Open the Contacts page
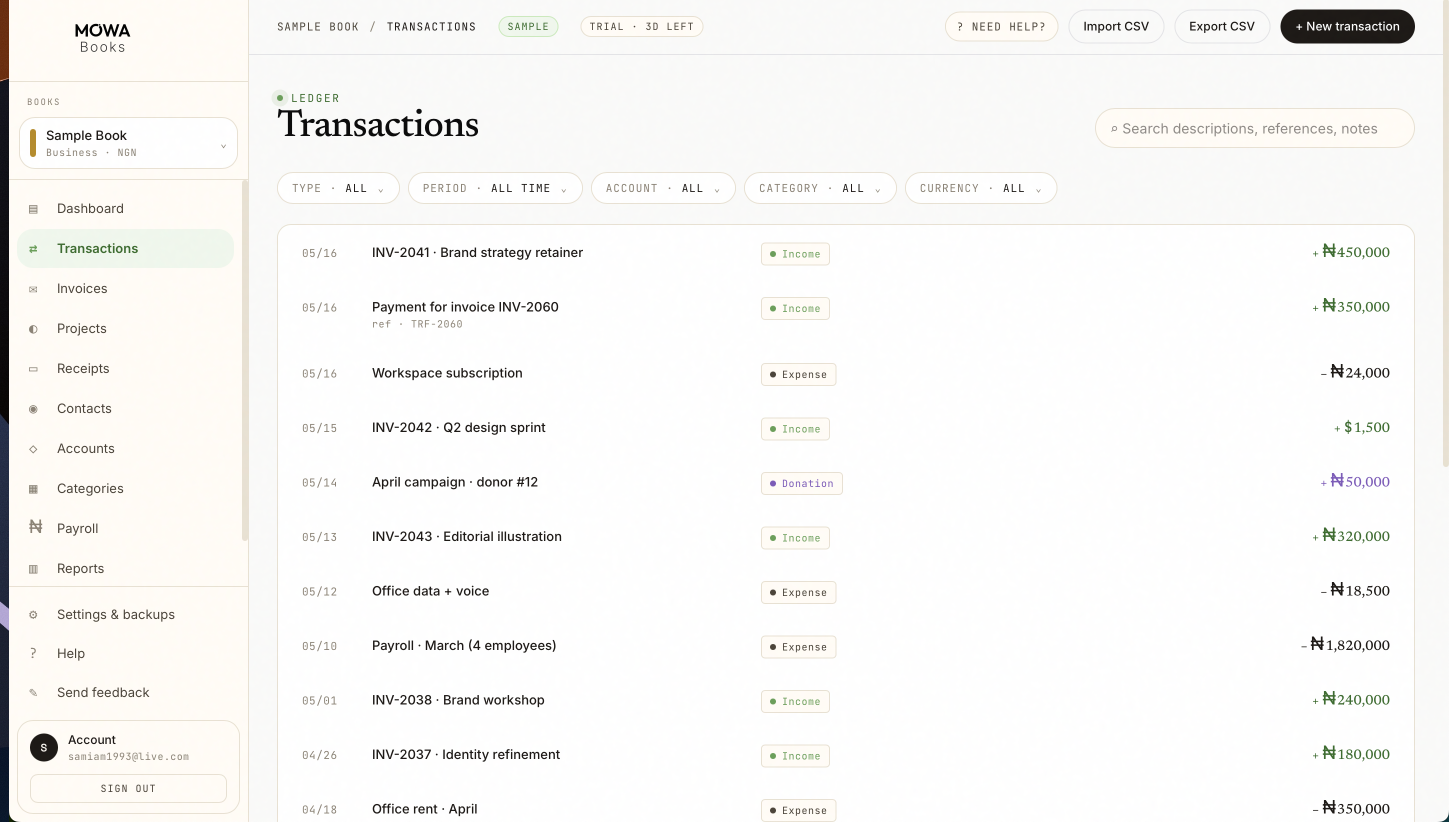The image size is (1449, 822). tap(125, 409)
